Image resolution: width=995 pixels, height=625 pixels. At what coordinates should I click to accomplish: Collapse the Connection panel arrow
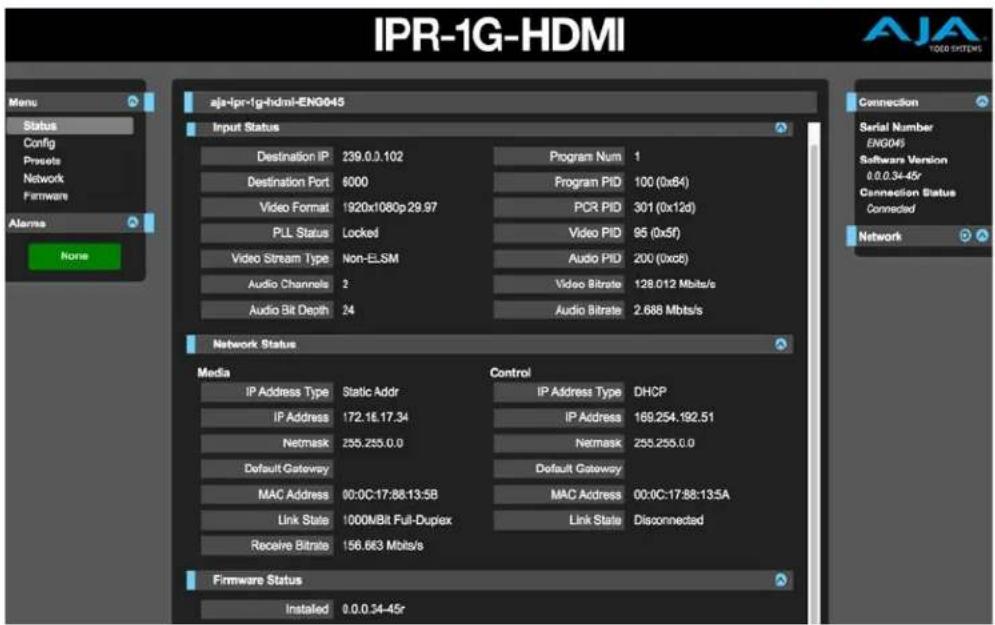982,102
